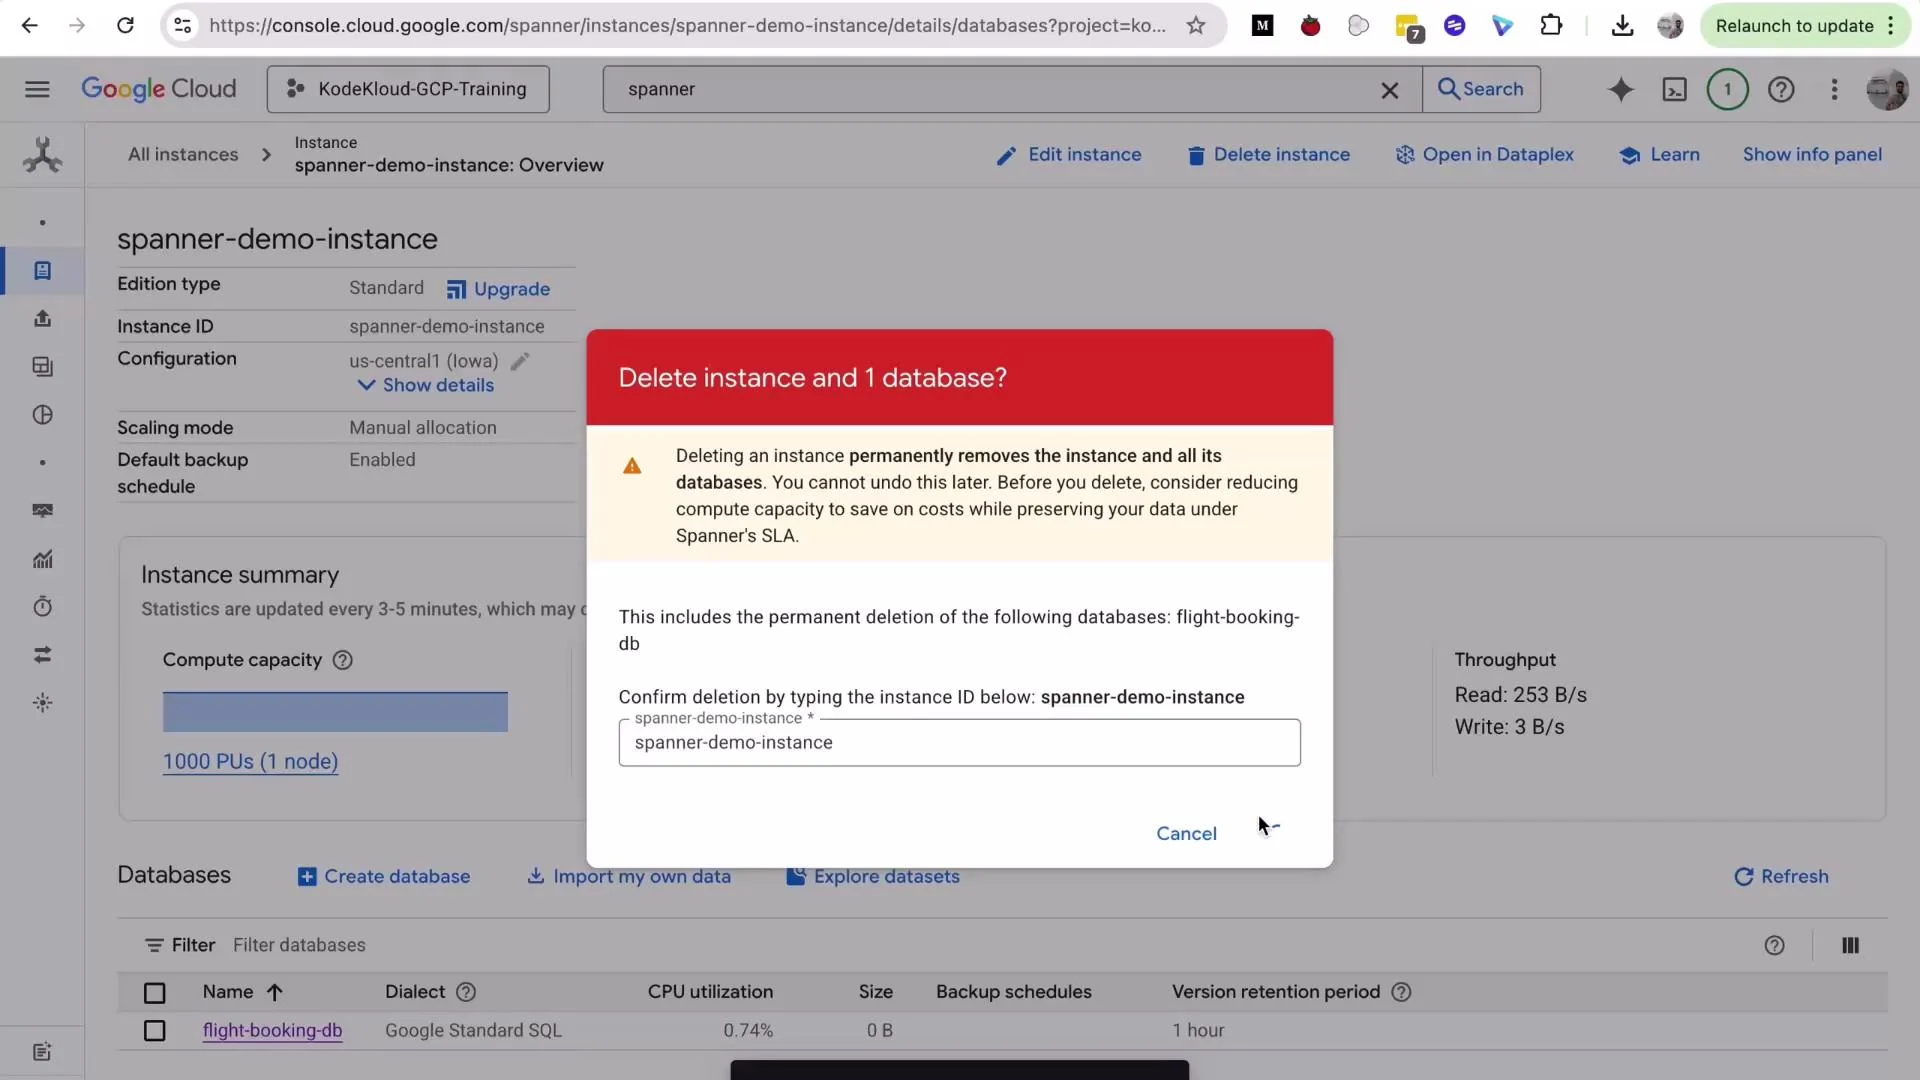The width and height of the screenshot is (1920, 1080).
Task: Bookmark this page with the star icon
Action: [x=1196, y=26]
